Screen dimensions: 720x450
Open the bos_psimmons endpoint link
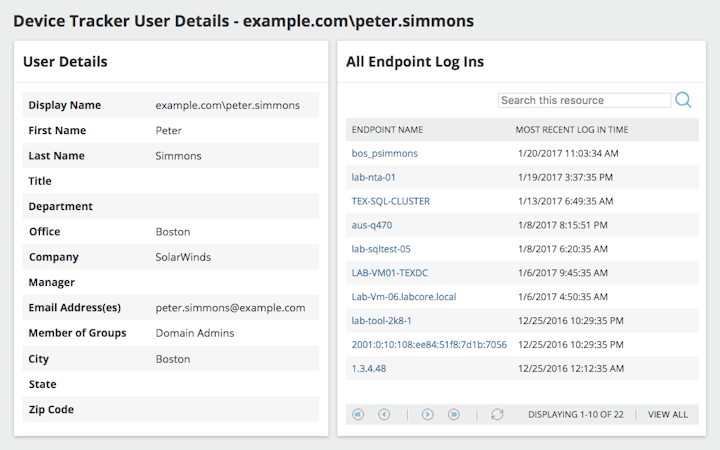[x=385, y=153]
